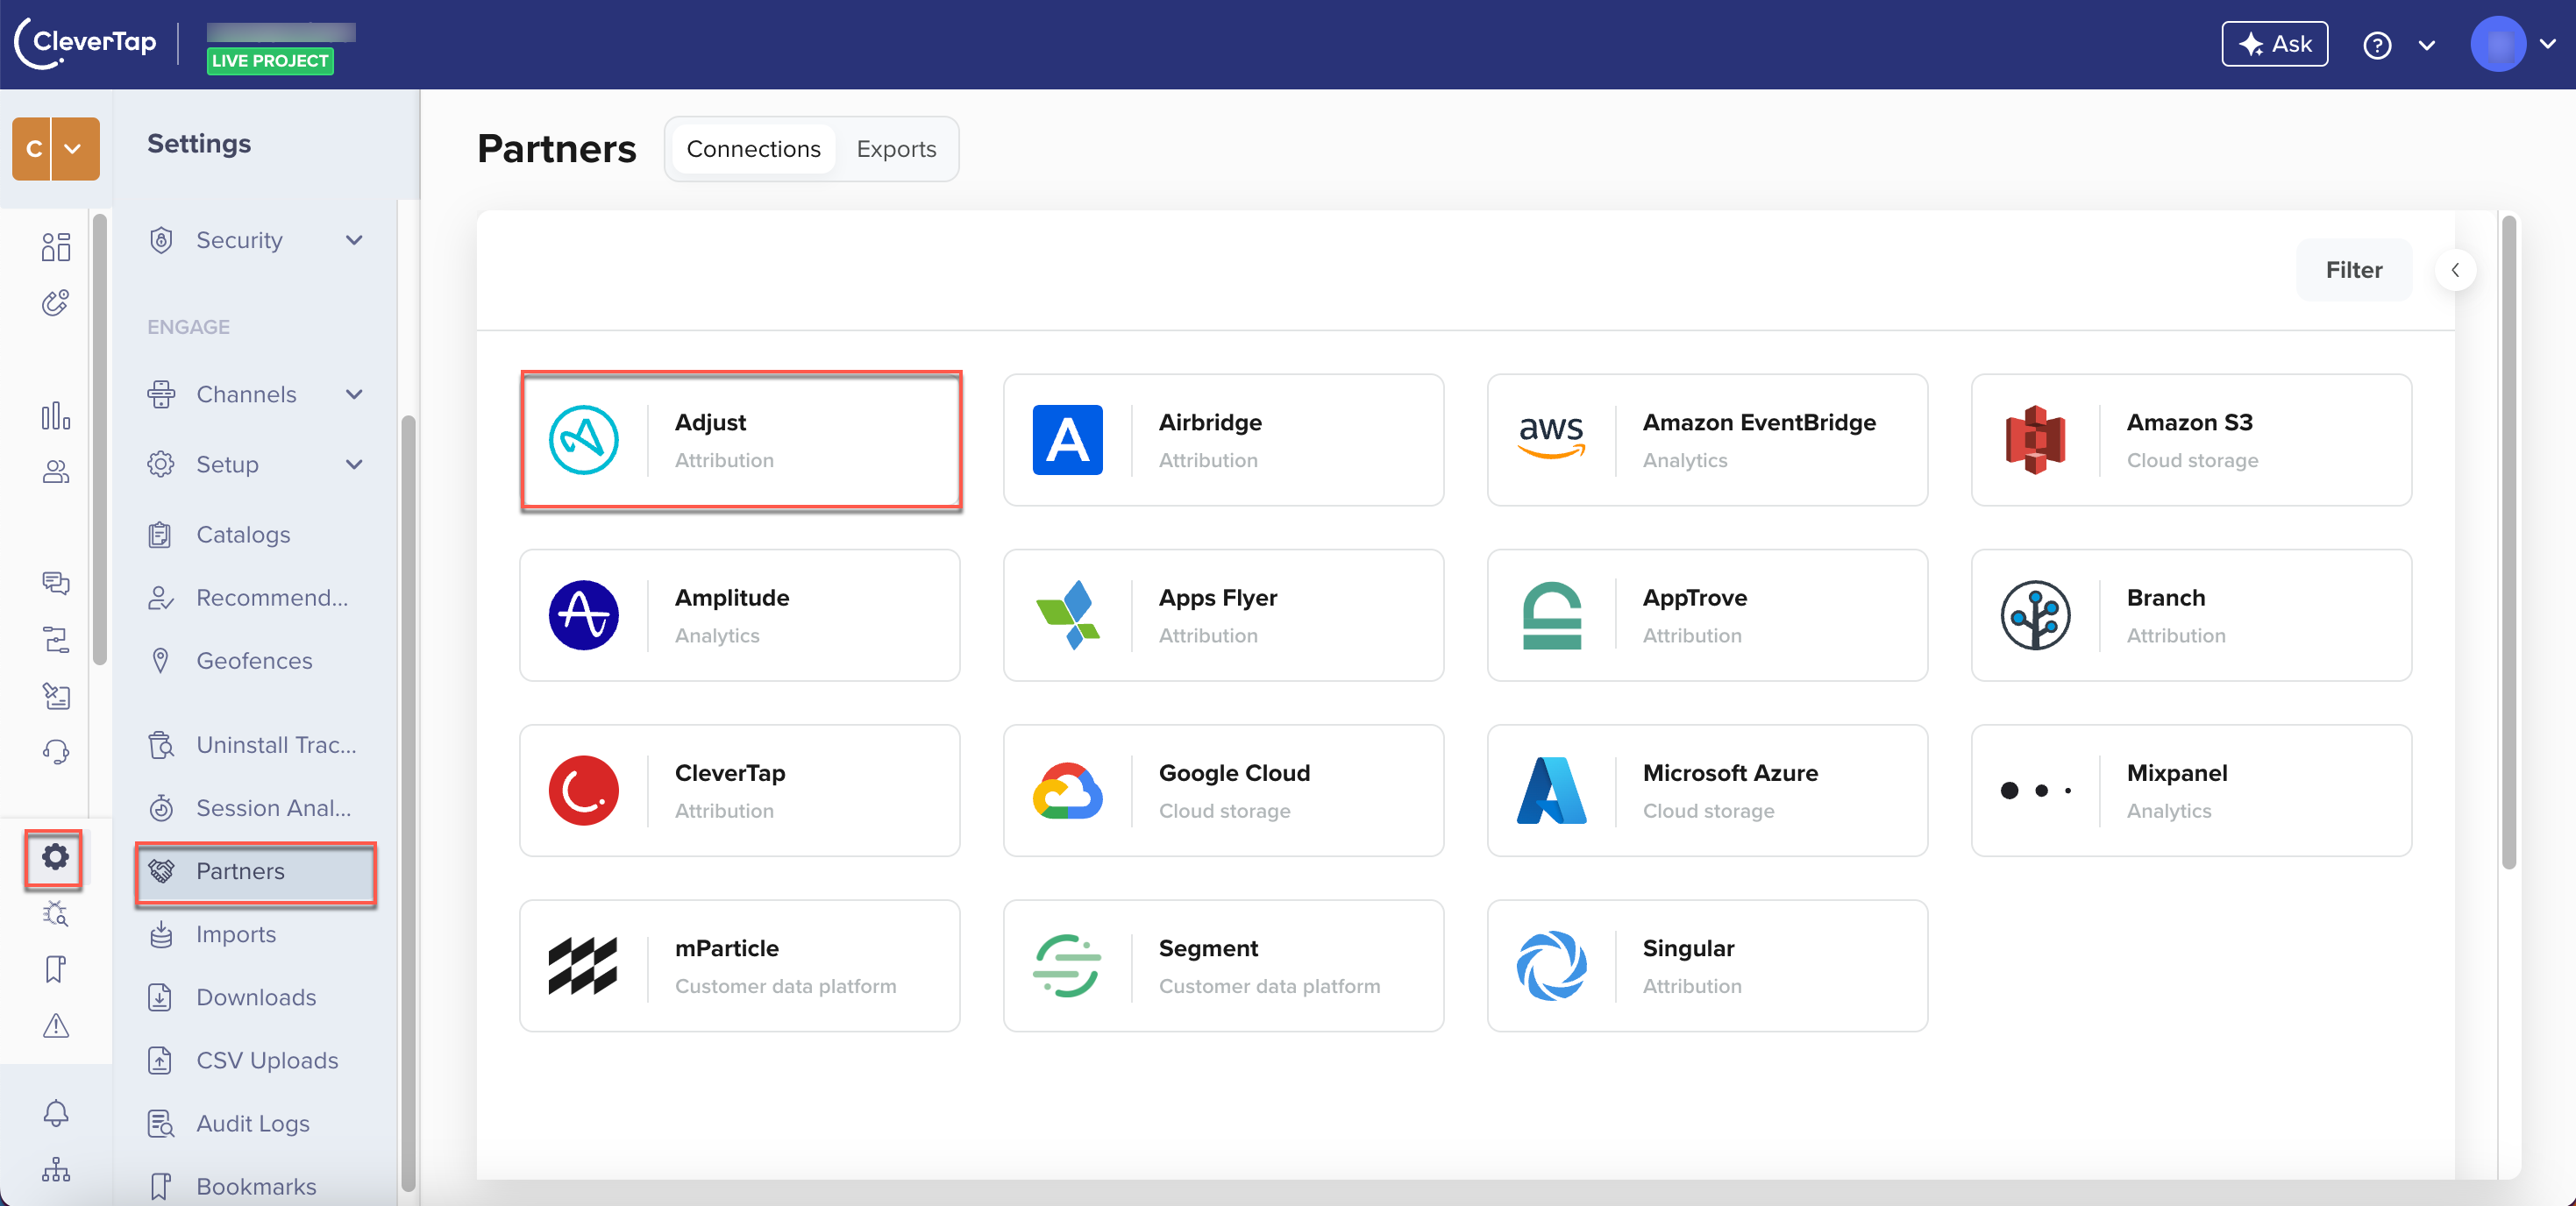Open Audit Logs in settings menu
Screen dimensions: 2576x1206
(x=255, y=1123)
